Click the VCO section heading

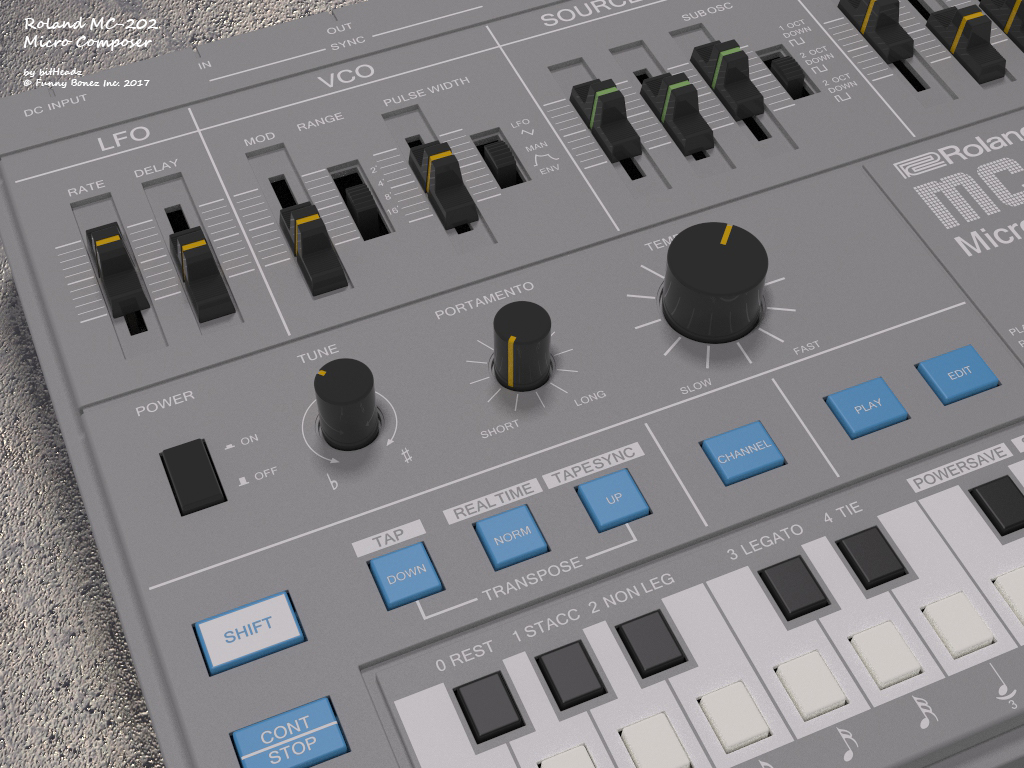pyautogui.click(x=346, y=76)
